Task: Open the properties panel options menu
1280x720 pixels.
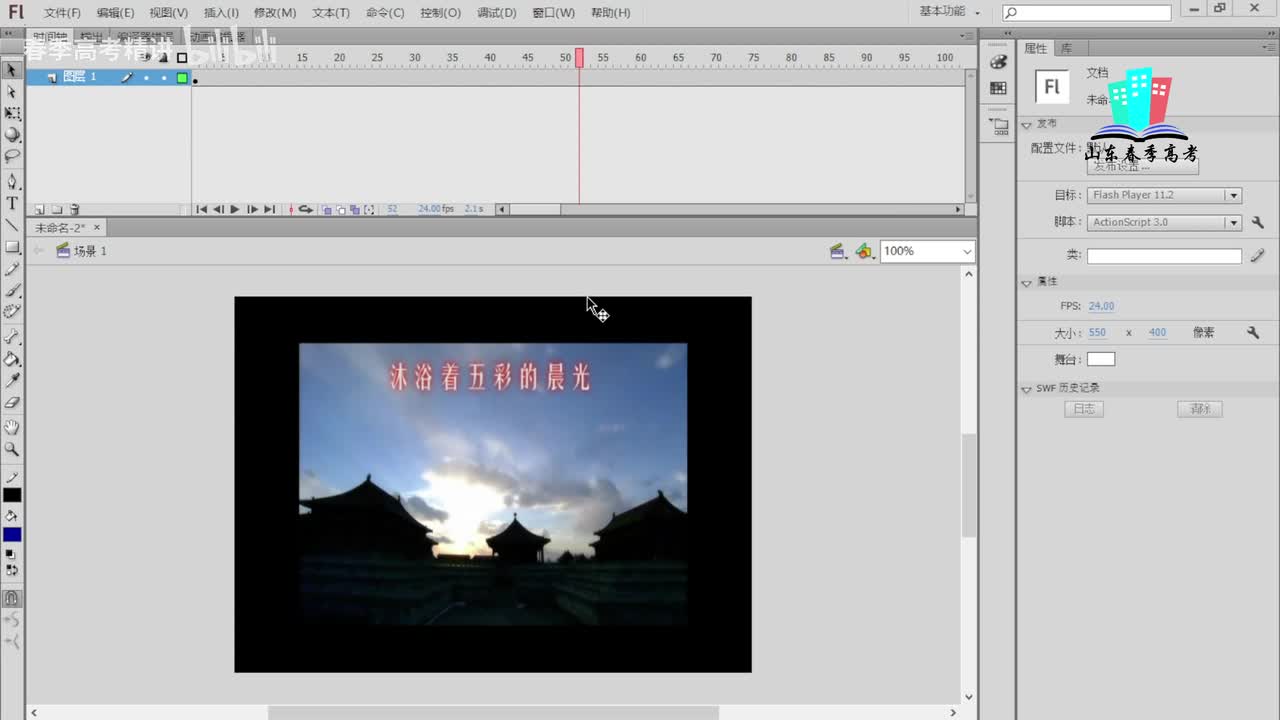Action: [x=1268, y=47]
